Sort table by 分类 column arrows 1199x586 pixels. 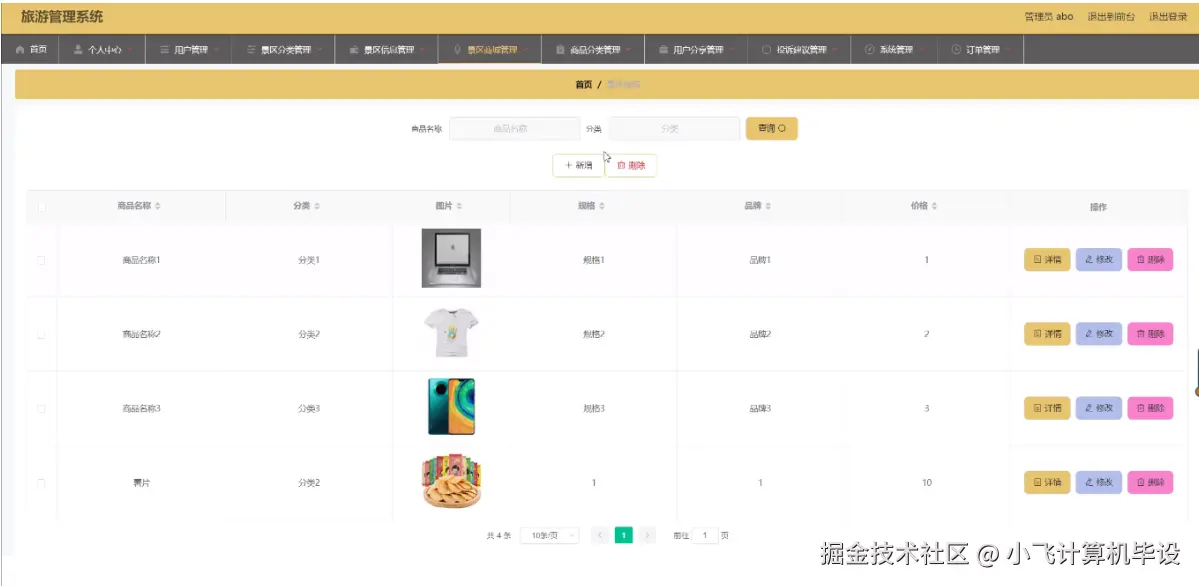317,207
